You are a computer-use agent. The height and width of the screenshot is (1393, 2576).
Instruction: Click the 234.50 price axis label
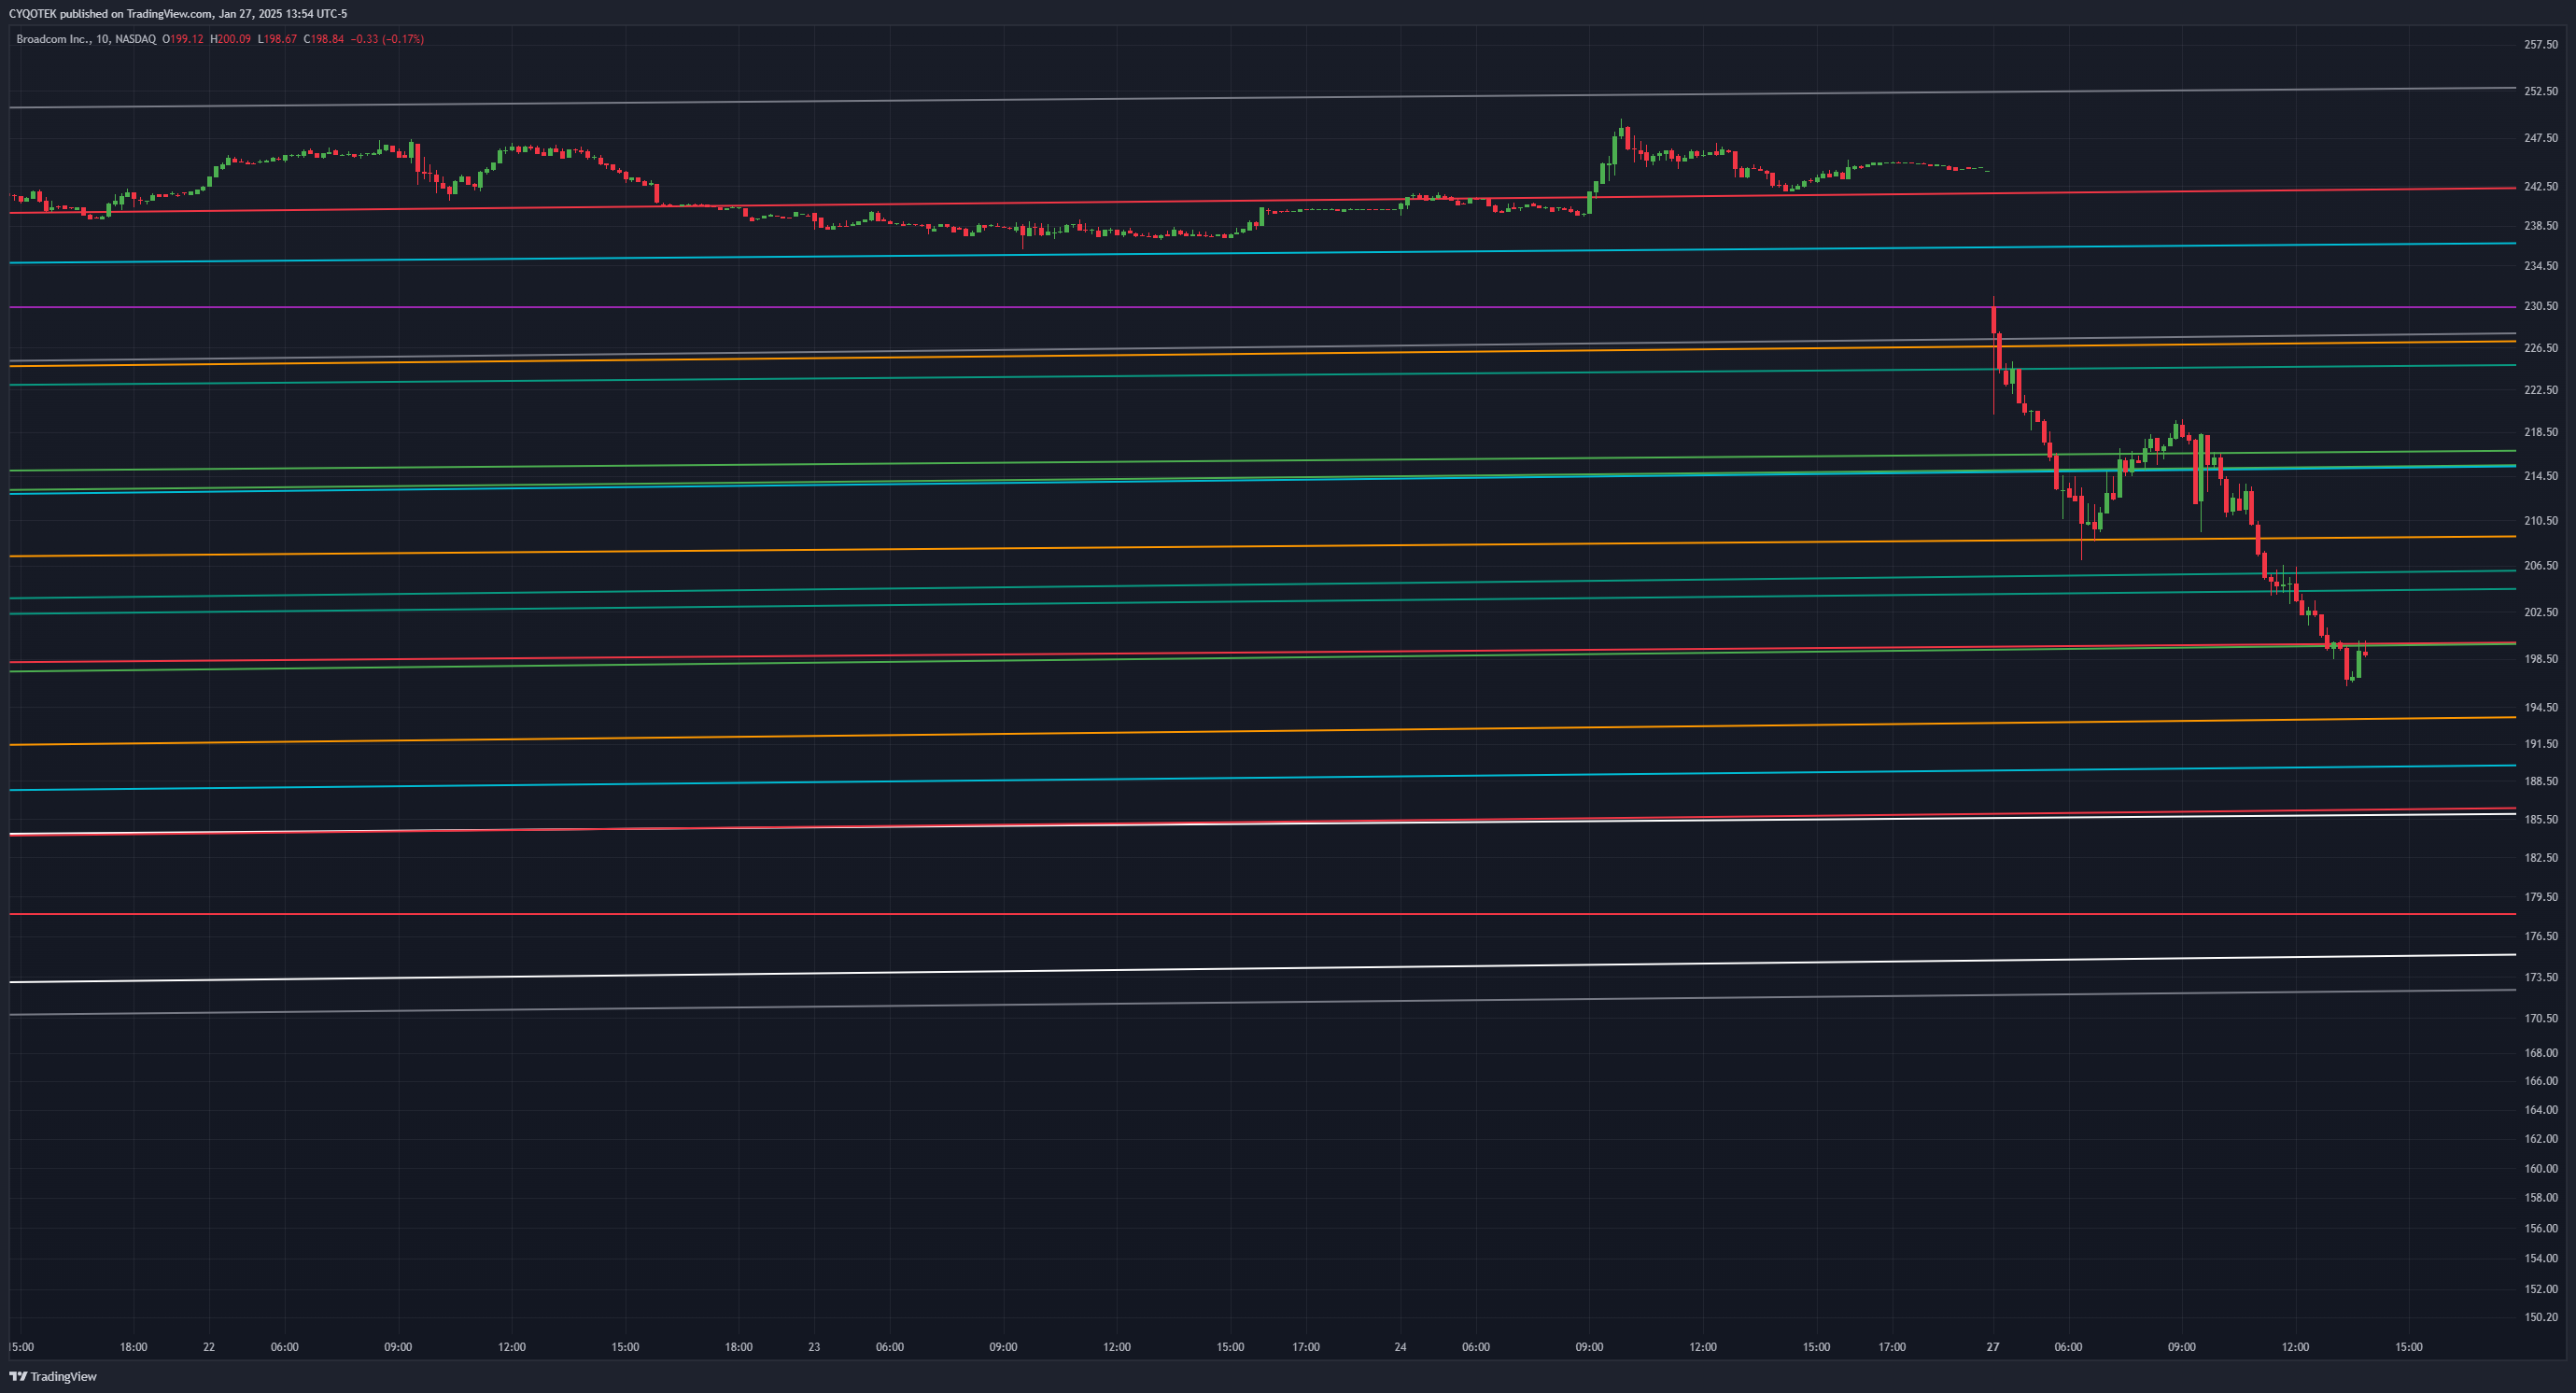click(x=2541, y=266)
